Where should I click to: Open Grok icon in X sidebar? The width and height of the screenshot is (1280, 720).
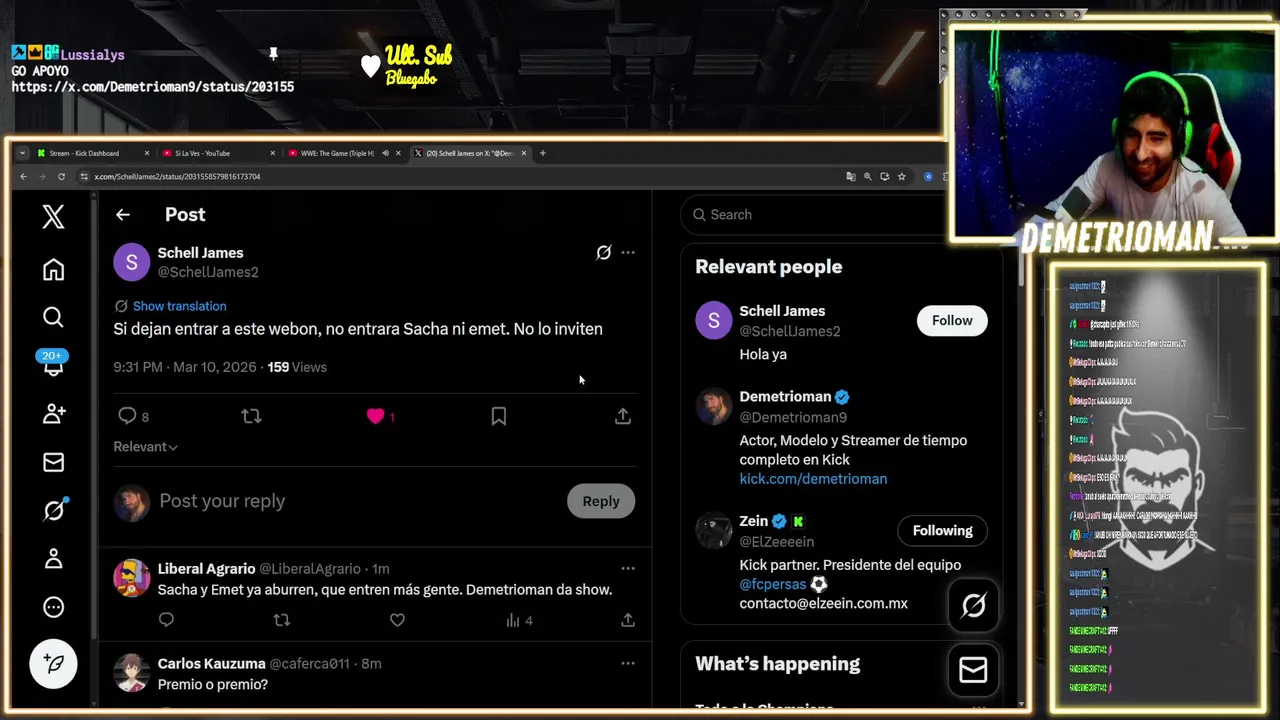pyautogui.click(x=53, y=510)
